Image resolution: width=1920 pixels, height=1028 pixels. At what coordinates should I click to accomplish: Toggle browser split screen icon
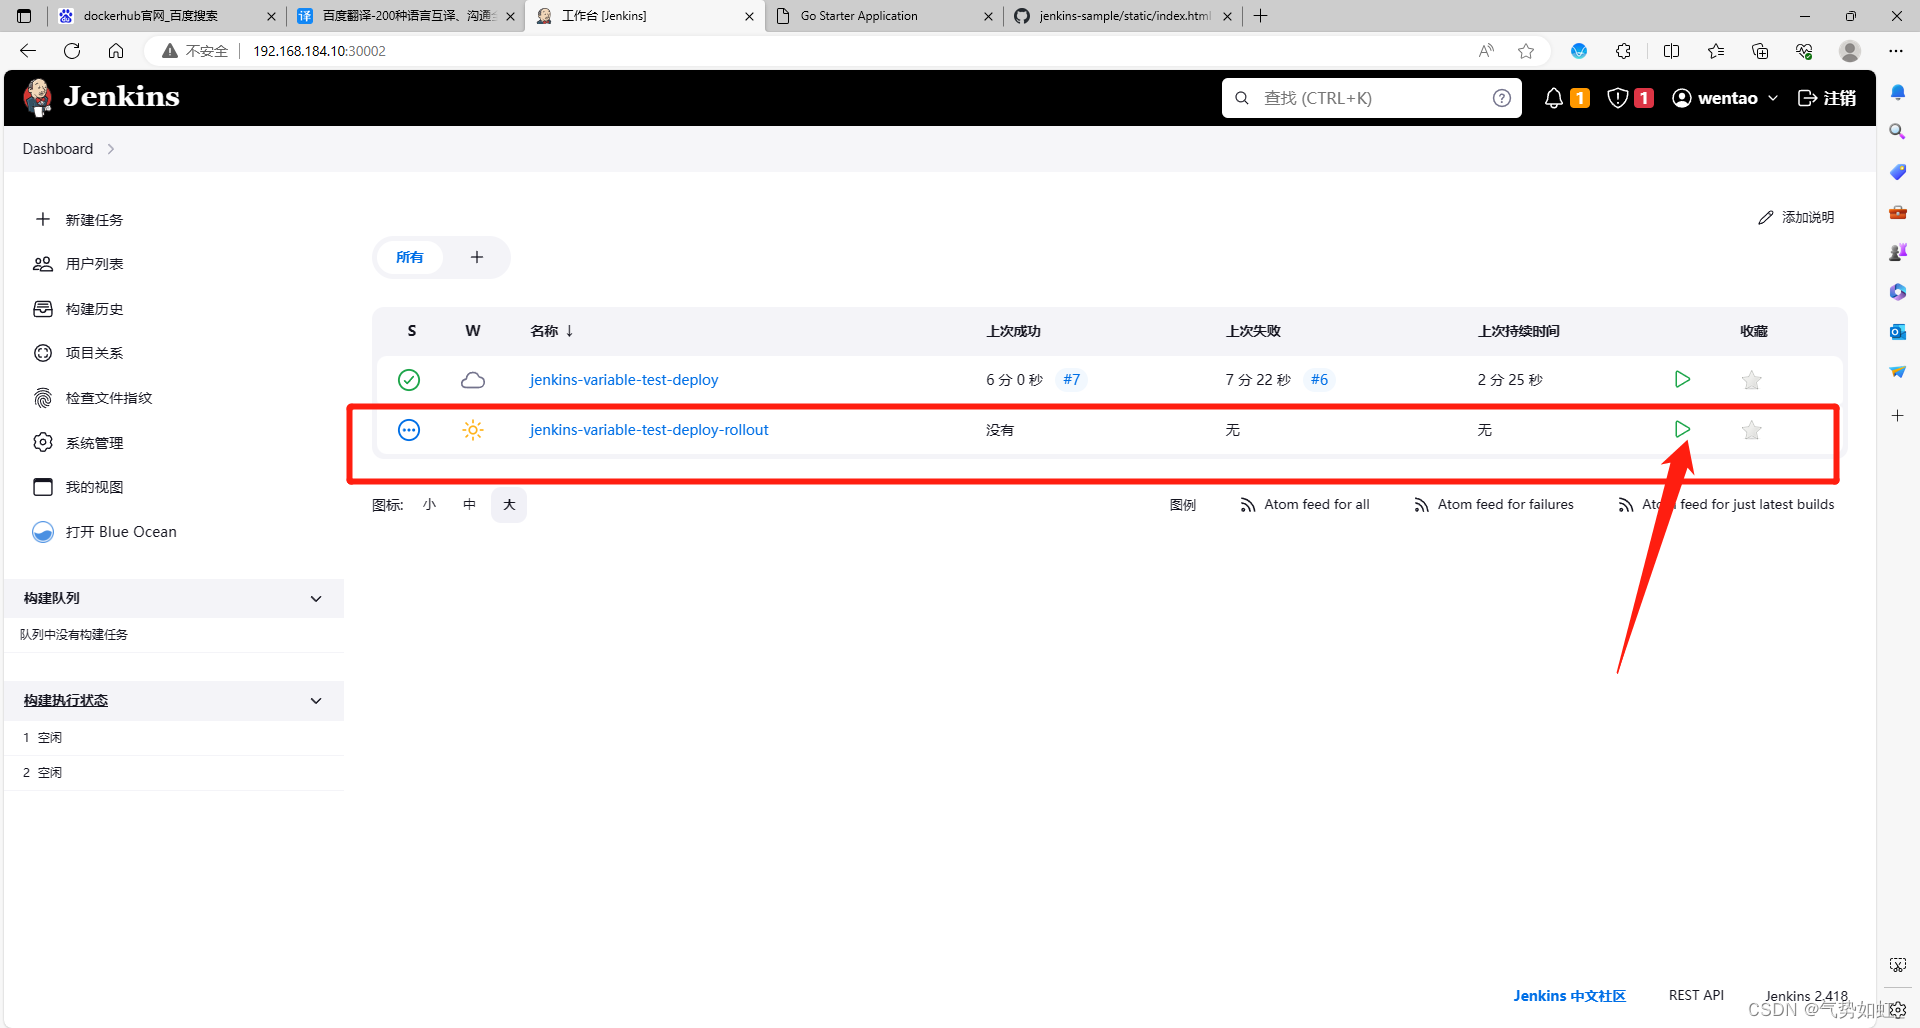click(1671, 51)
